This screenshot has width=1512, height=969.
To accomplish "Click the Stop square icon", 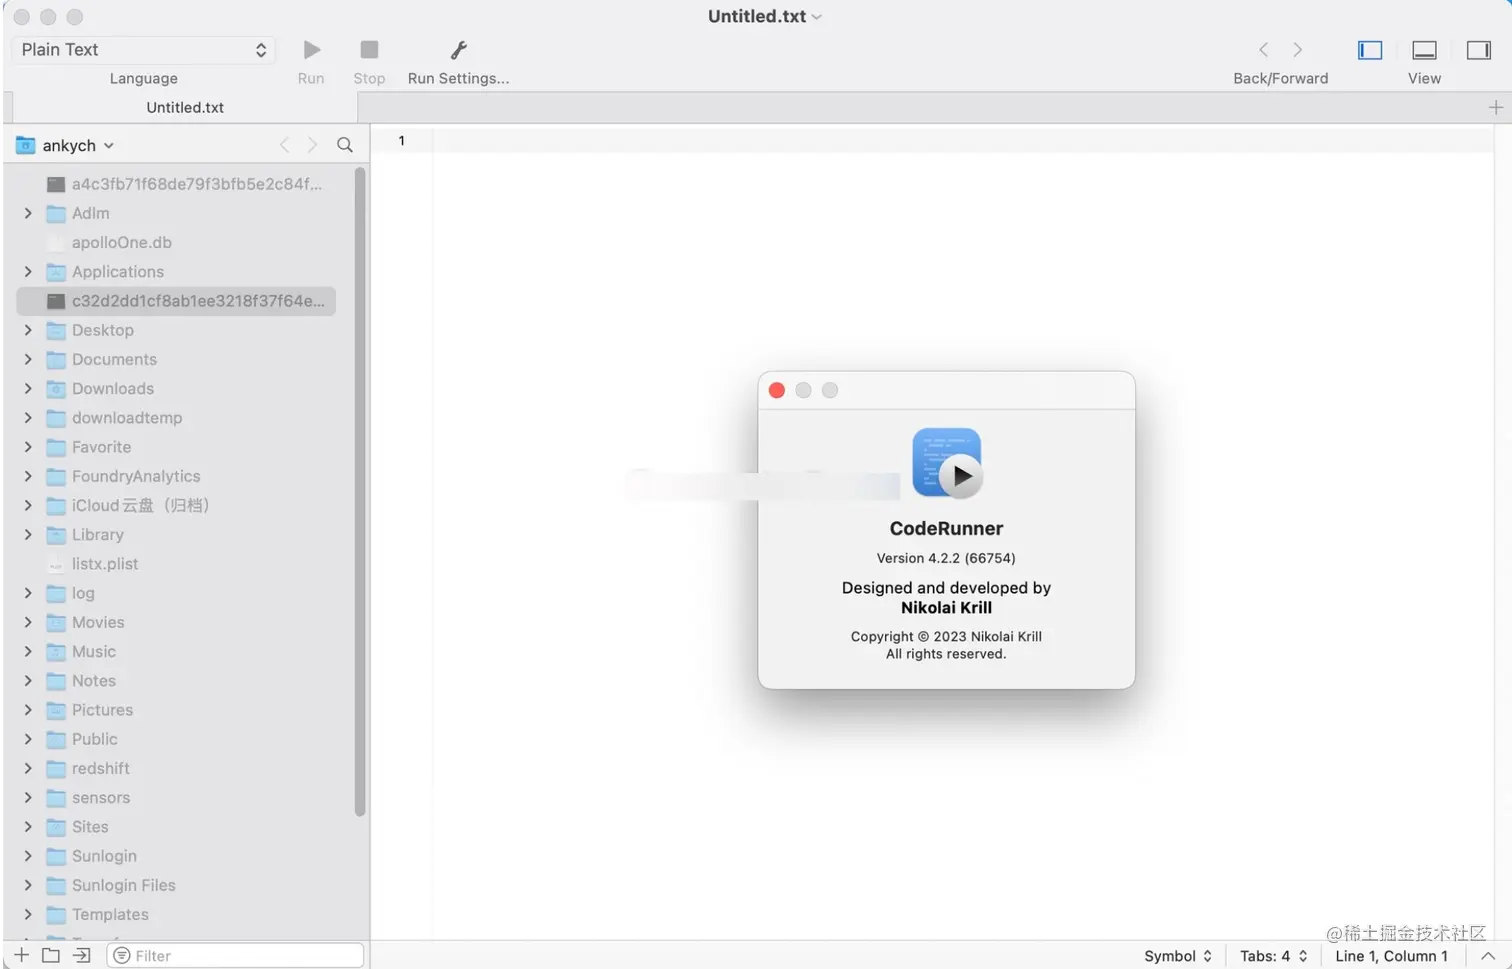I will click(x=369, y=49).
